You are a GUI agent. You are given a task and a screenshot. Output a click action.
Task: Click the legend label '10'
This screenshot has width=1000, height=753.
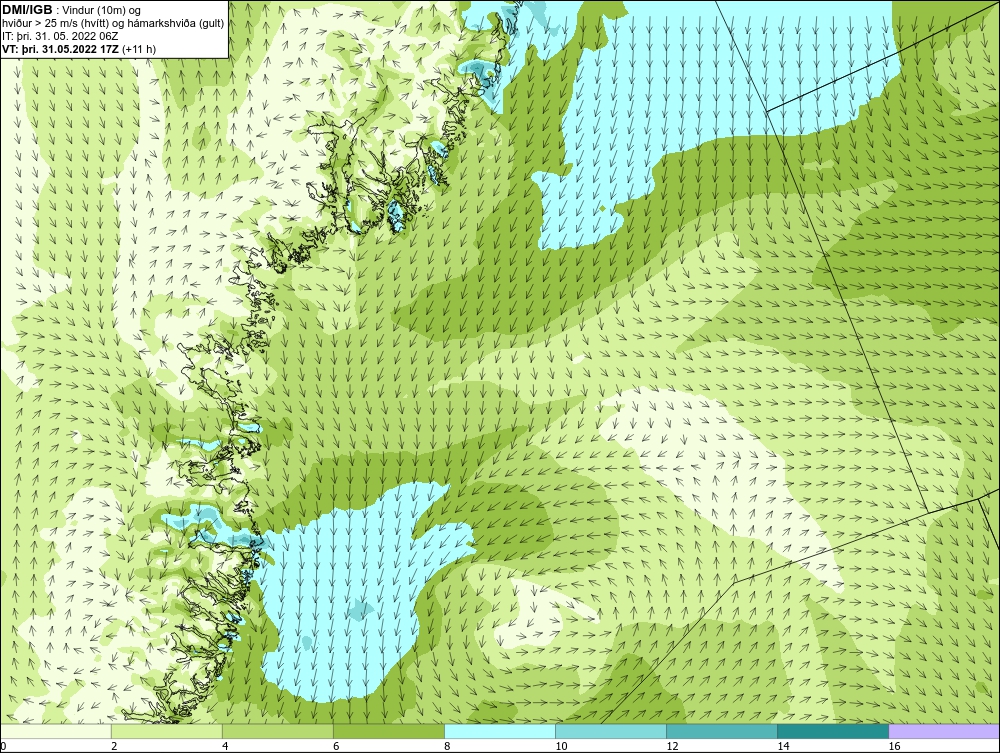coord(561,746)
